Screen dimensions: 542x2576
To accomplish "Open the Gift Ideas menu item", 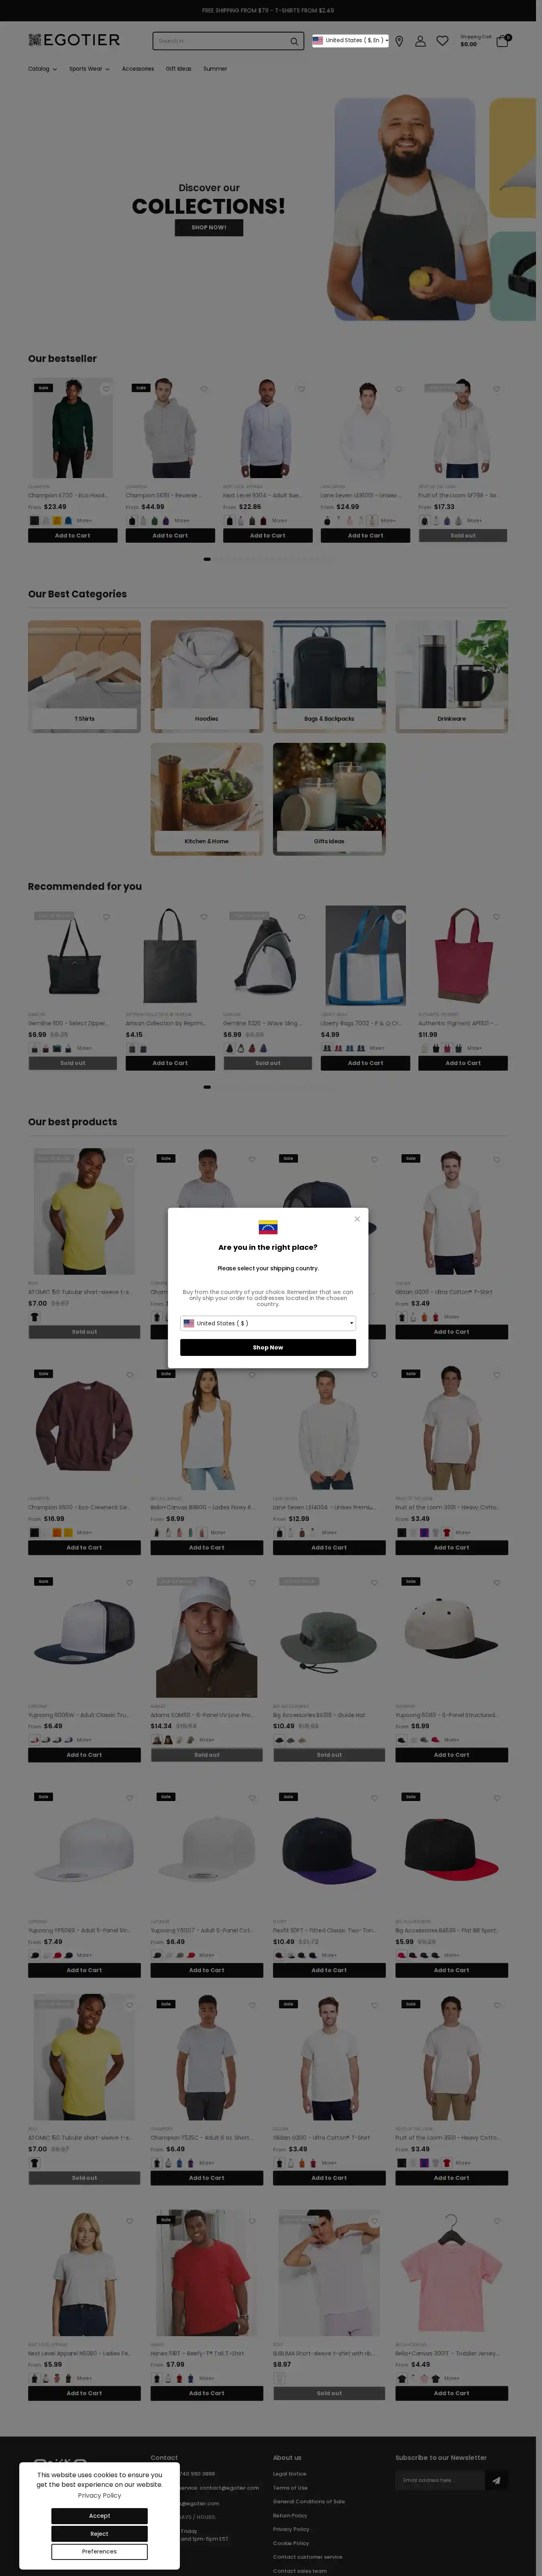I will (x=178, y=69).
